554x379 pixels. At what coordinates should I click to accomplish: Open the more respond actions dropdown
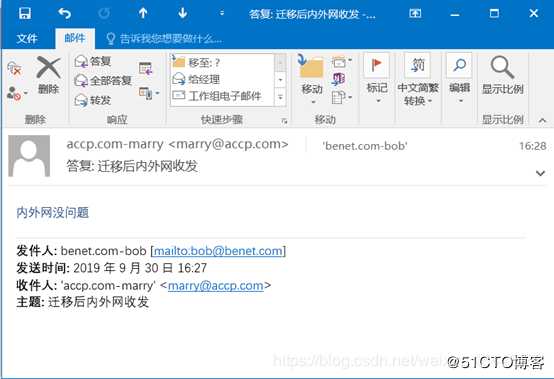(x=149, y=93)
